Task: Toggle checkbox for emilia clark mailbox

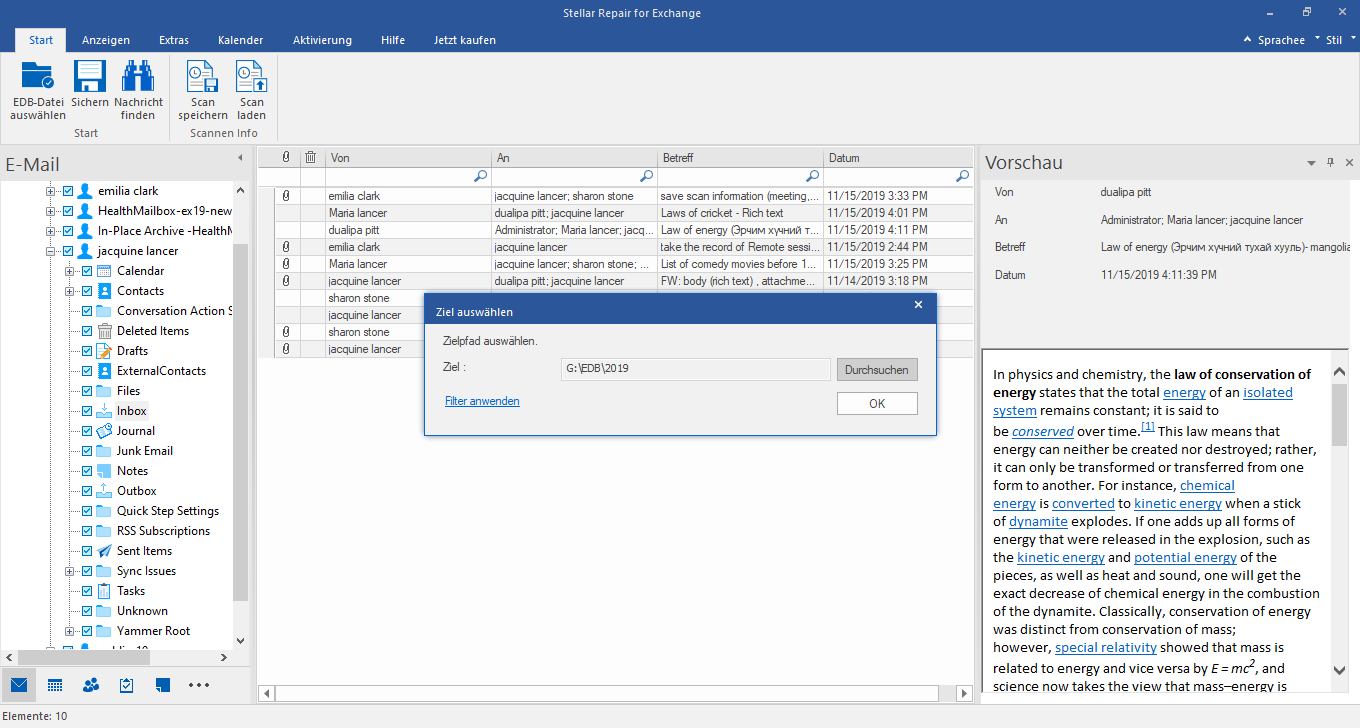Action: pos(68,191)
